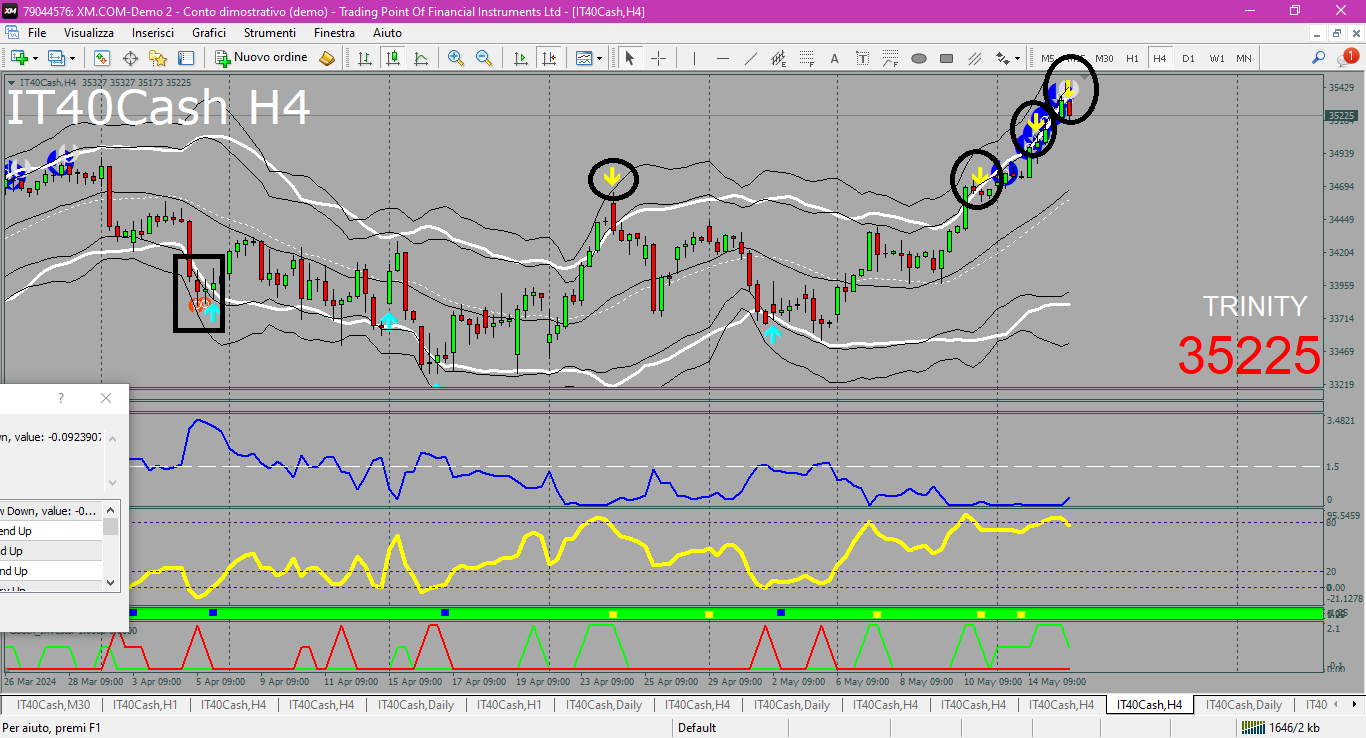Open the indicators list icon

[x=584, y=58]
